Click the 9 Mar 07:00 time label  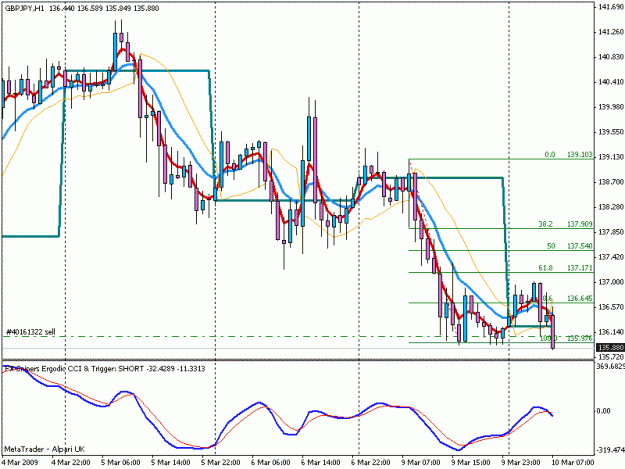click(x=421, y=462)
